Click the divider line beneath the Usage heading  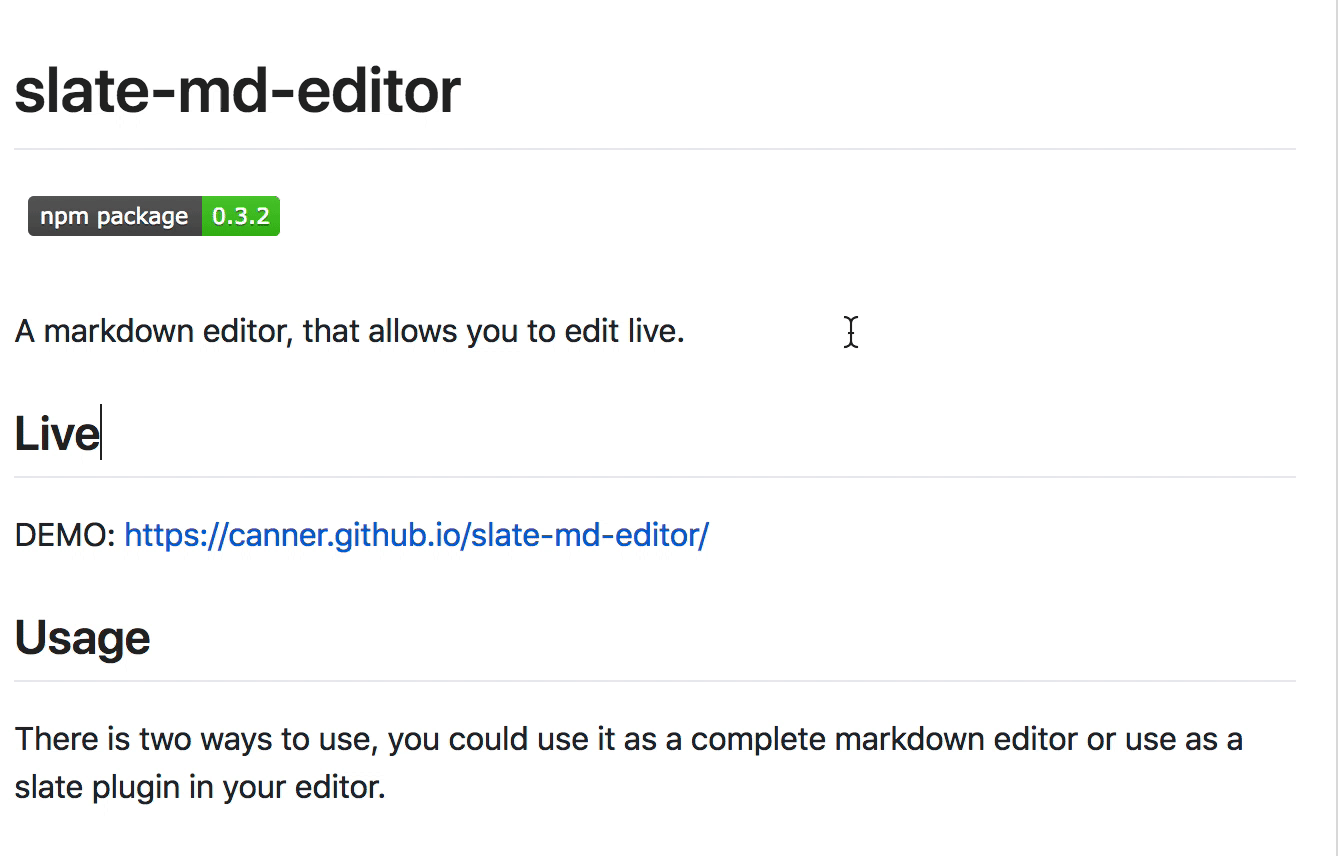655,681
